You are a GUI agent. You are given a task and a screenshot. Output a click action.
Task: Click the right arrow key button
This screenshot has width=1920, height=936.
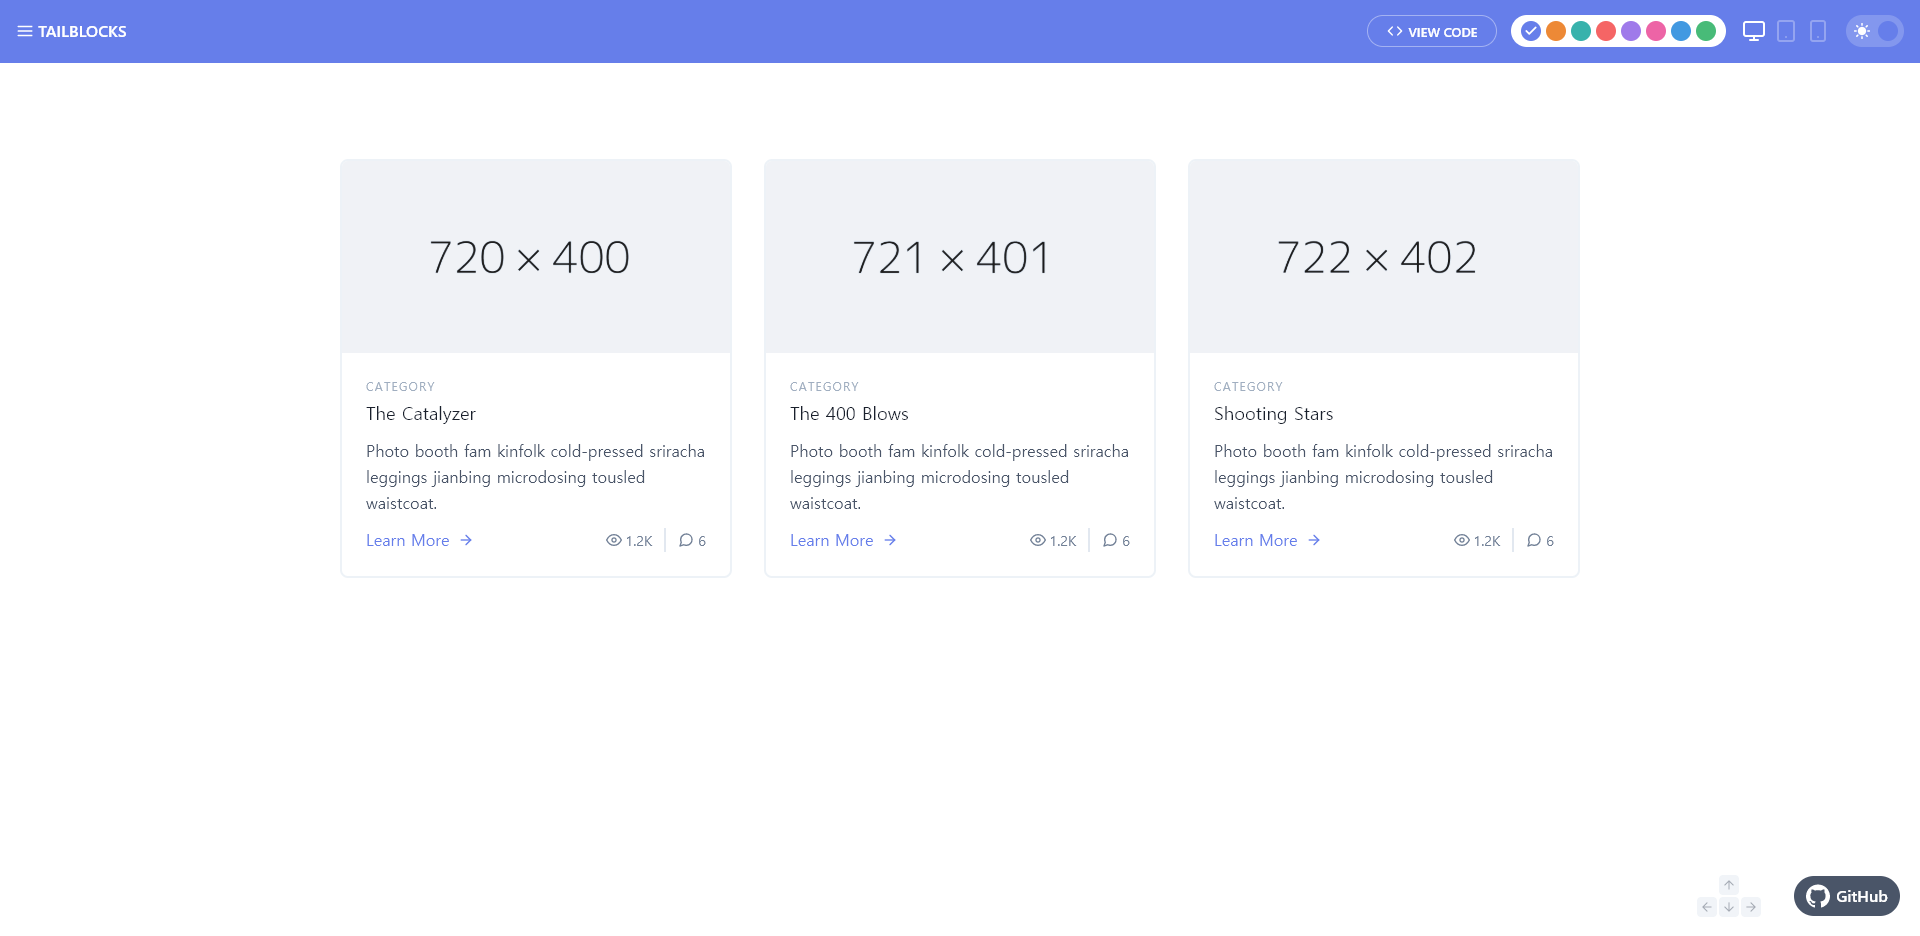click(1751, 907)
